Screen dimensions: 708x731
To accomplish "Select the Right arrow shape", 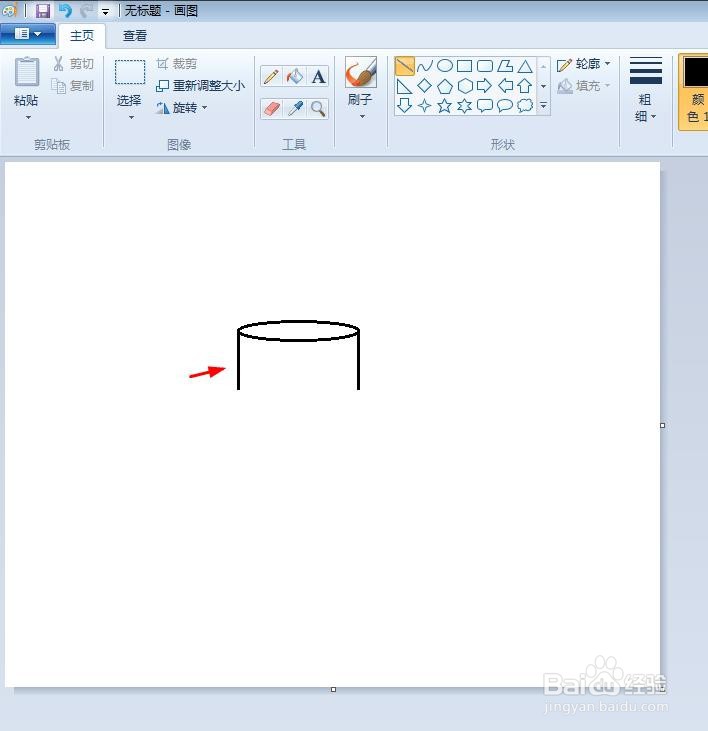I will tap(485, 86).
